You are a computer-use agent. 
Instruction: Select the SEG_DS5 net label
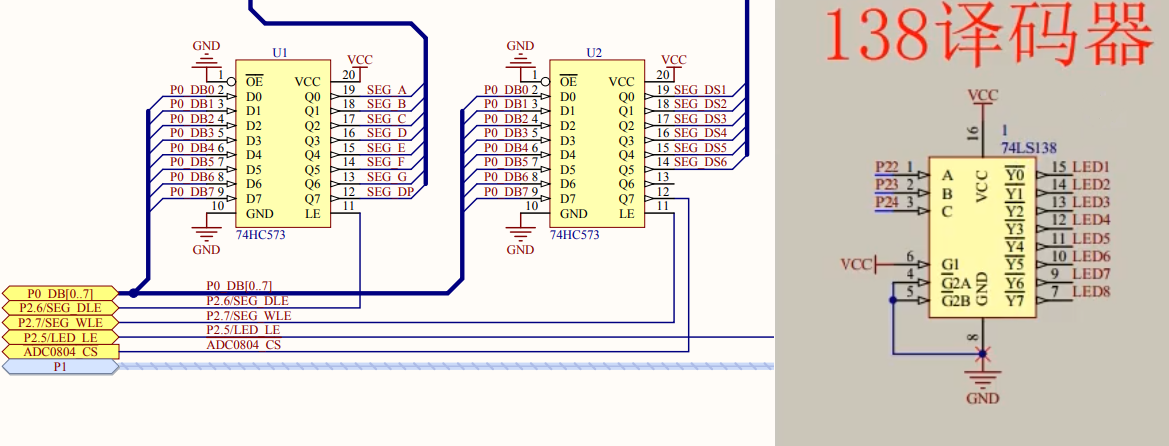click(x=700, y=148)
